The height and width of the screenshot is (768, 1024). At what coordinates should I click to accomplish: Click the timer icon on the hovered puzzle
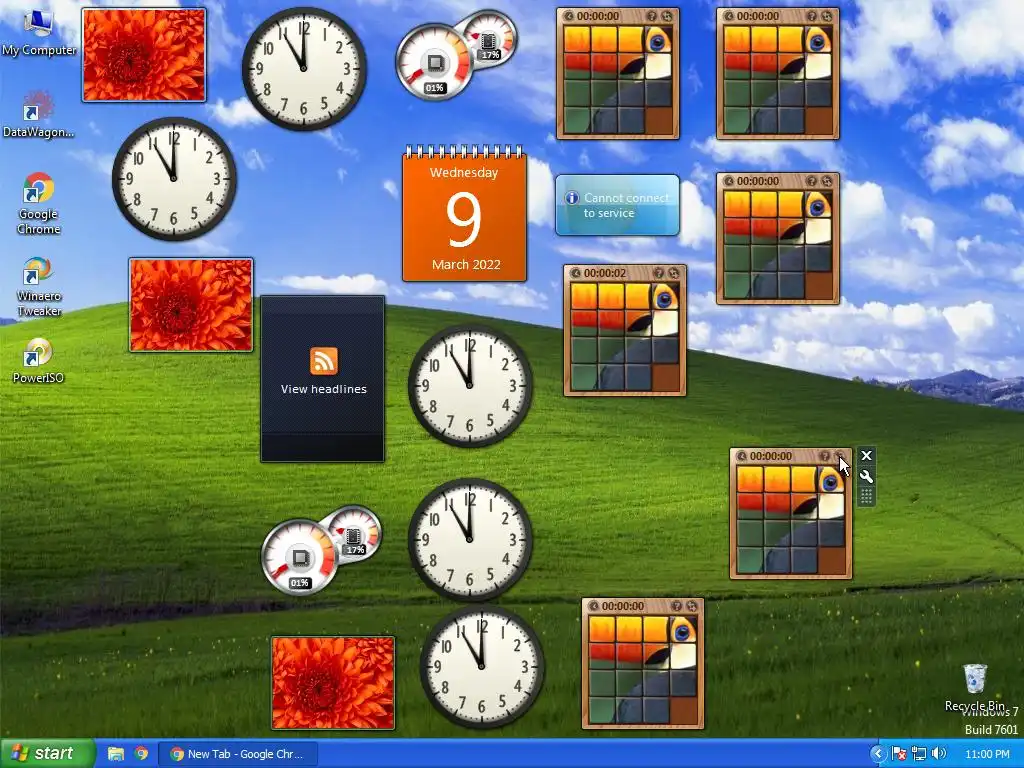[x=741, y=456]
